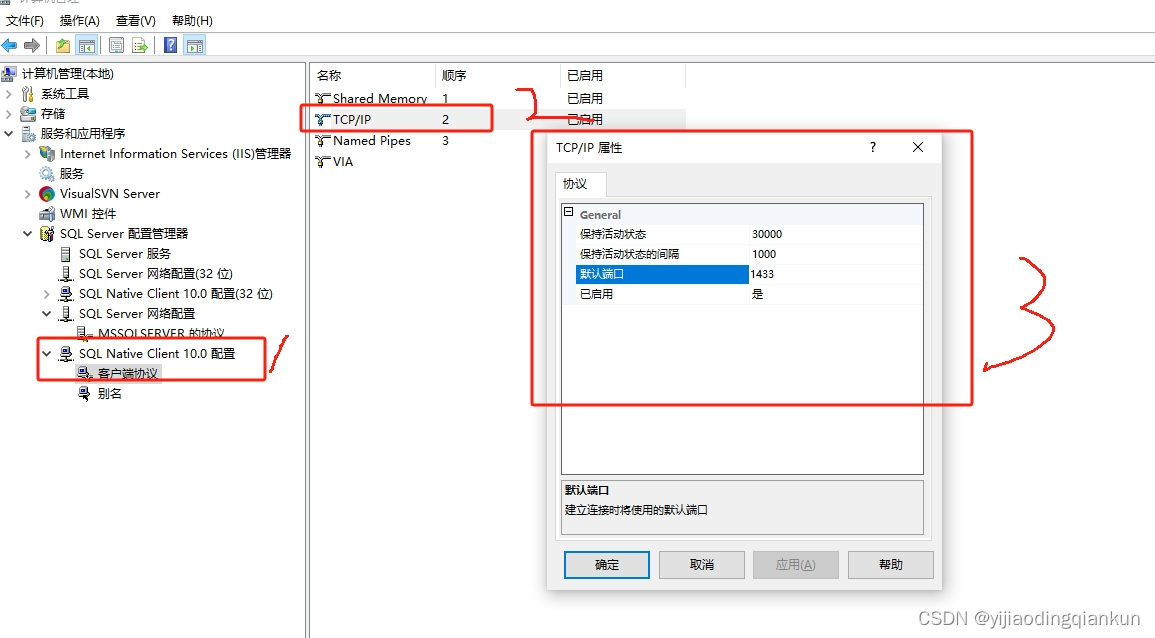Select the 已启用 property label in grid
Viewport: 1155px width, 638px height.
[x=596, y=294]
